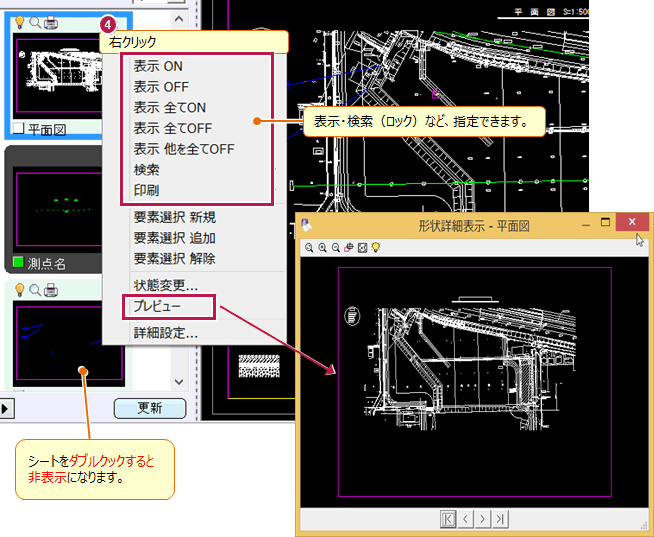Click printer icon on bottom blue-lines sheet

pos(51,290)
